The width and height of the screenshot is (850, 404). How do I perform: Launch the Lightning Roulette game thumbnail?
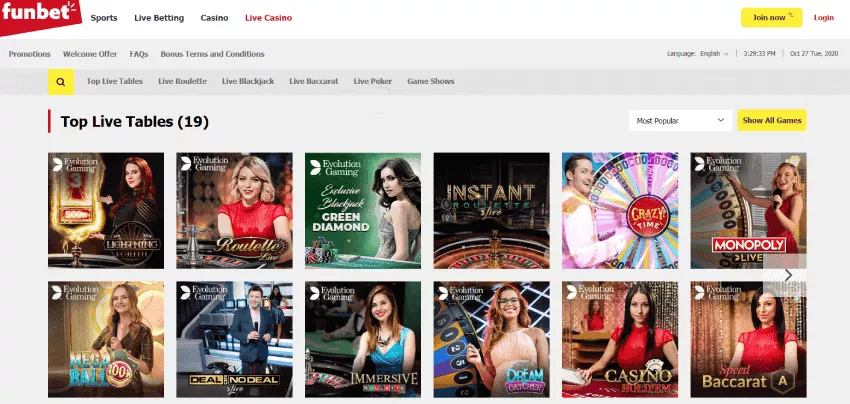click(106, 210)
